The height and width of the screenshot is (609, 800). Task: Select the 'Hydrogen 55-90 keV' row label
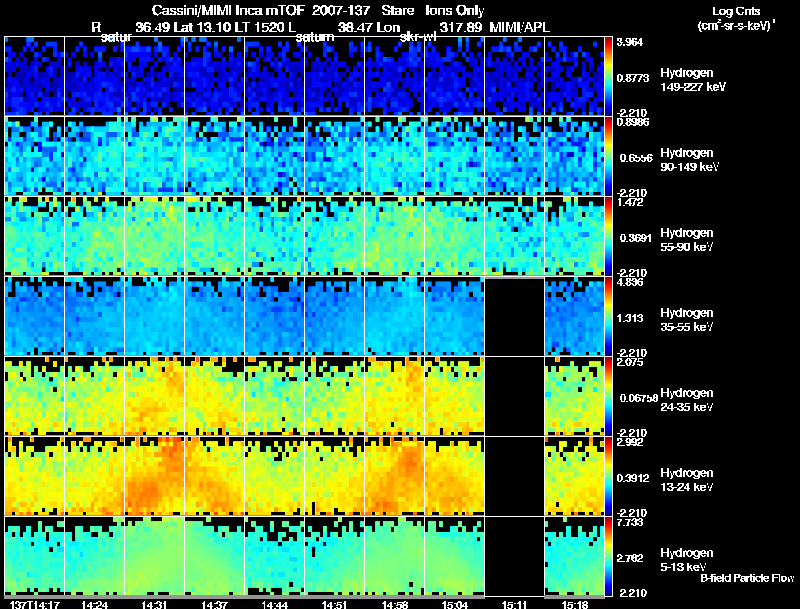pos(687,240)
